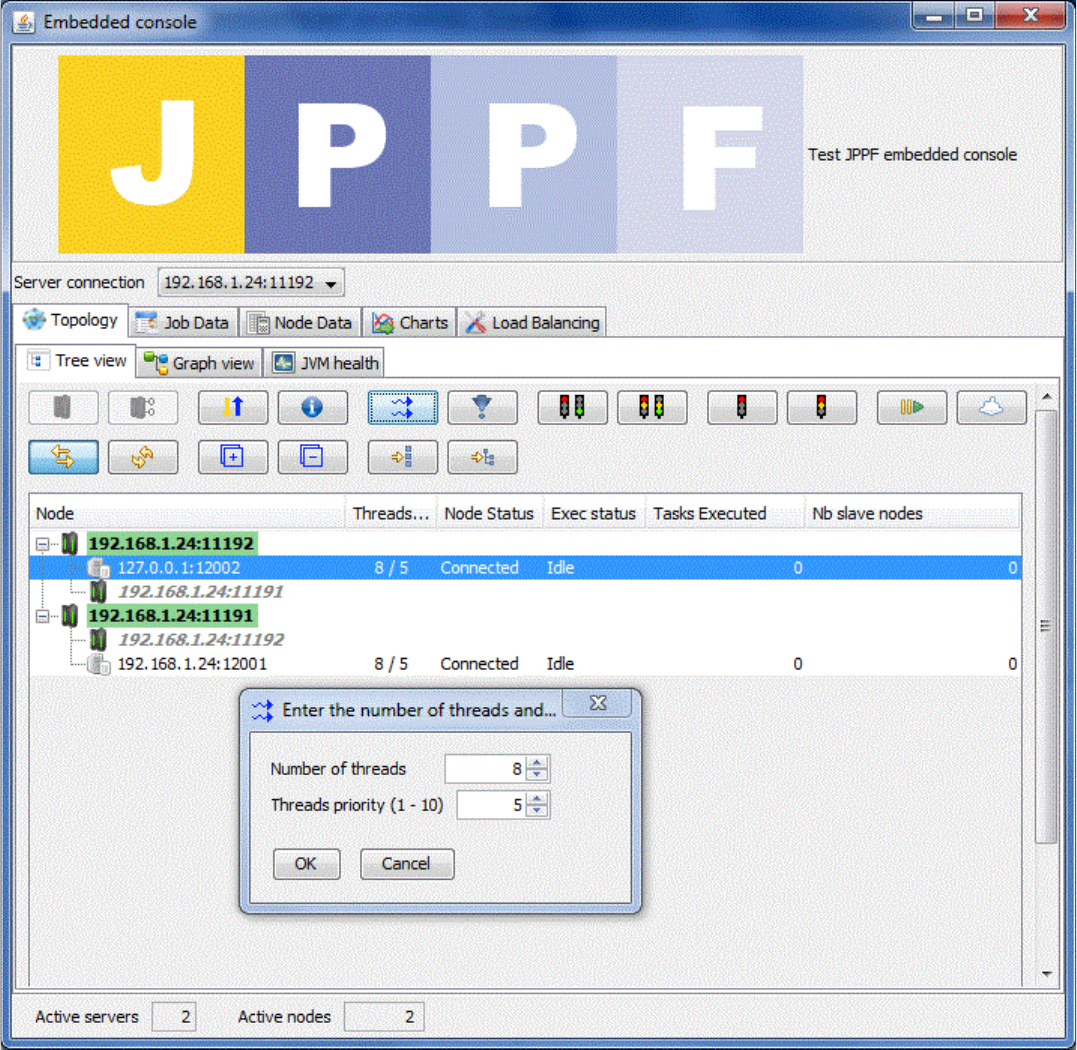Click the Java icon in the title bar

[x=23, y=21]
